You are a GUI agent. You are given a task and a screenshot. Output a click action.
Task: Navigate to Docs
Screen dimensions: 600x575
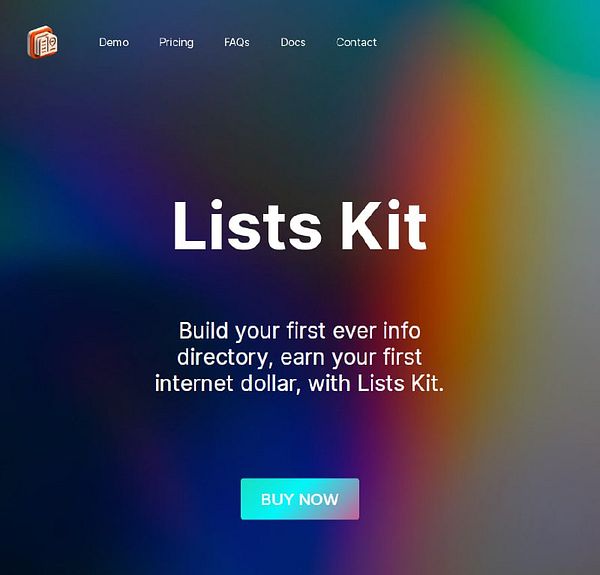(293, 42)
